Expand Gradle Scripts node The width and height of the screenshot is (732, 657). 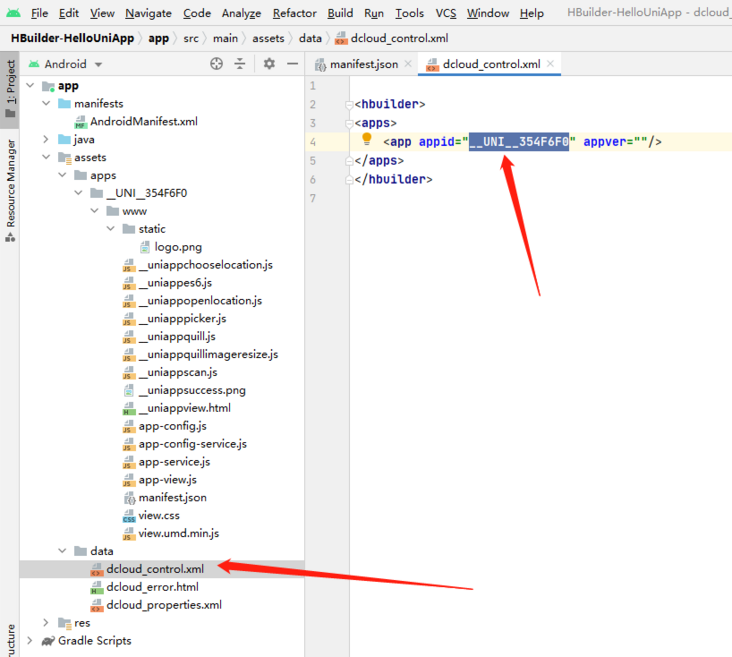click(x=30, y=640)
